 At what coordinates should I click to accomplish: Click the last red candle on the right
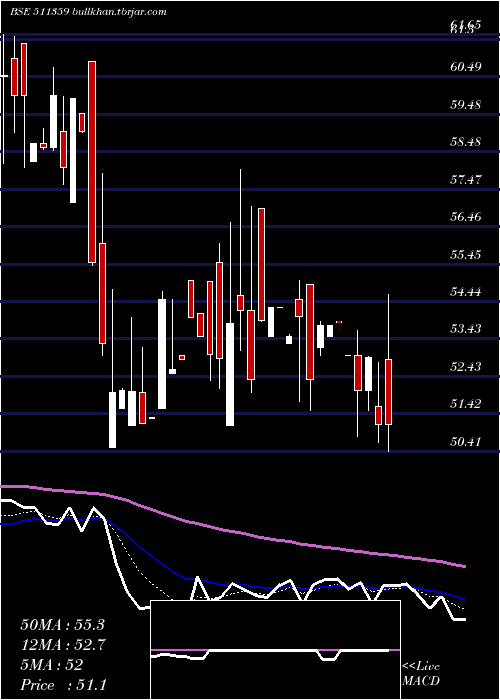click(x=388, y=392)
